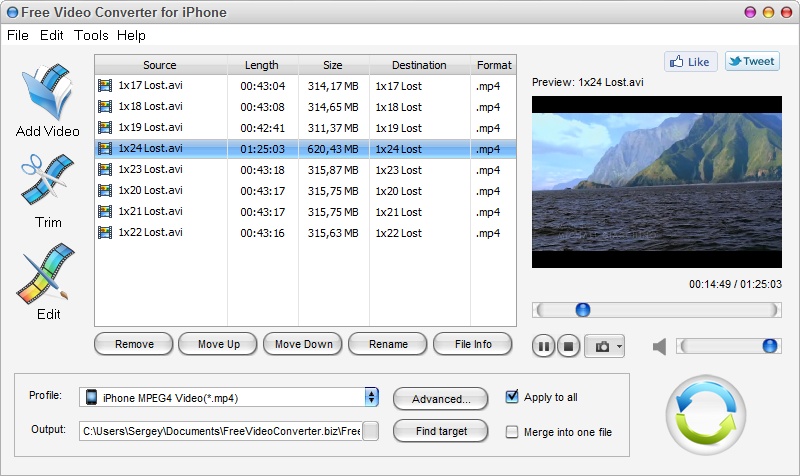This screenshot has height=476, width=800.
Task: Click the Facebook Like button
Action: coord(690,62)
